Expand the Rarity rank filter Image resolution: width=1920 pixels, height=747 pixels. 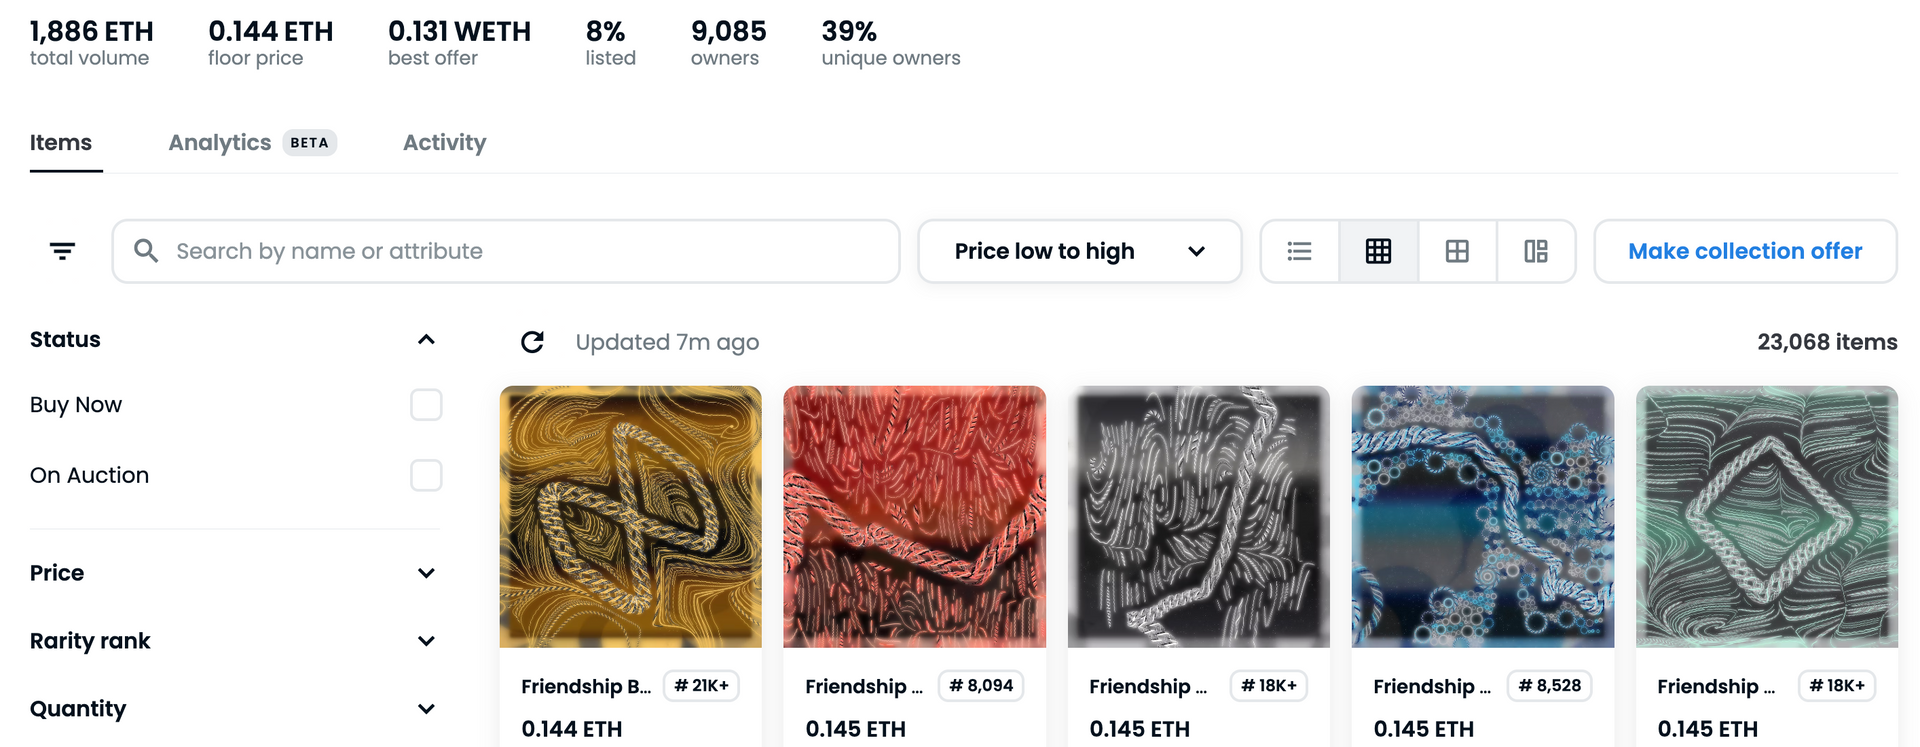426,641
